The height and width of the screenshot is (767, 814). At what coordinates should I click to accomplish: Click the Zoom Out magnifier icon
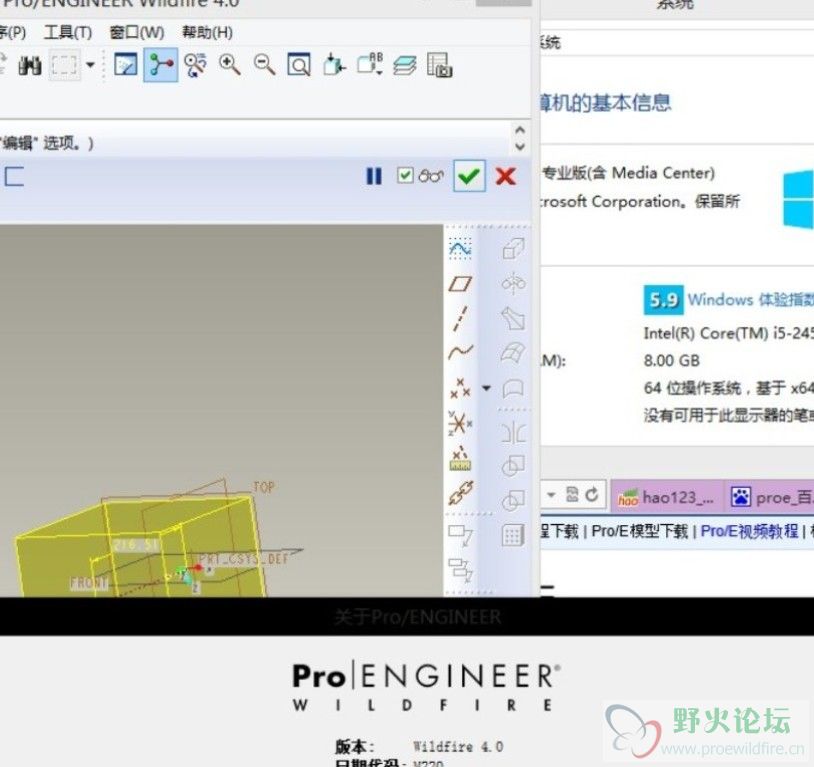pyautogui.click(x=264, y=65)
